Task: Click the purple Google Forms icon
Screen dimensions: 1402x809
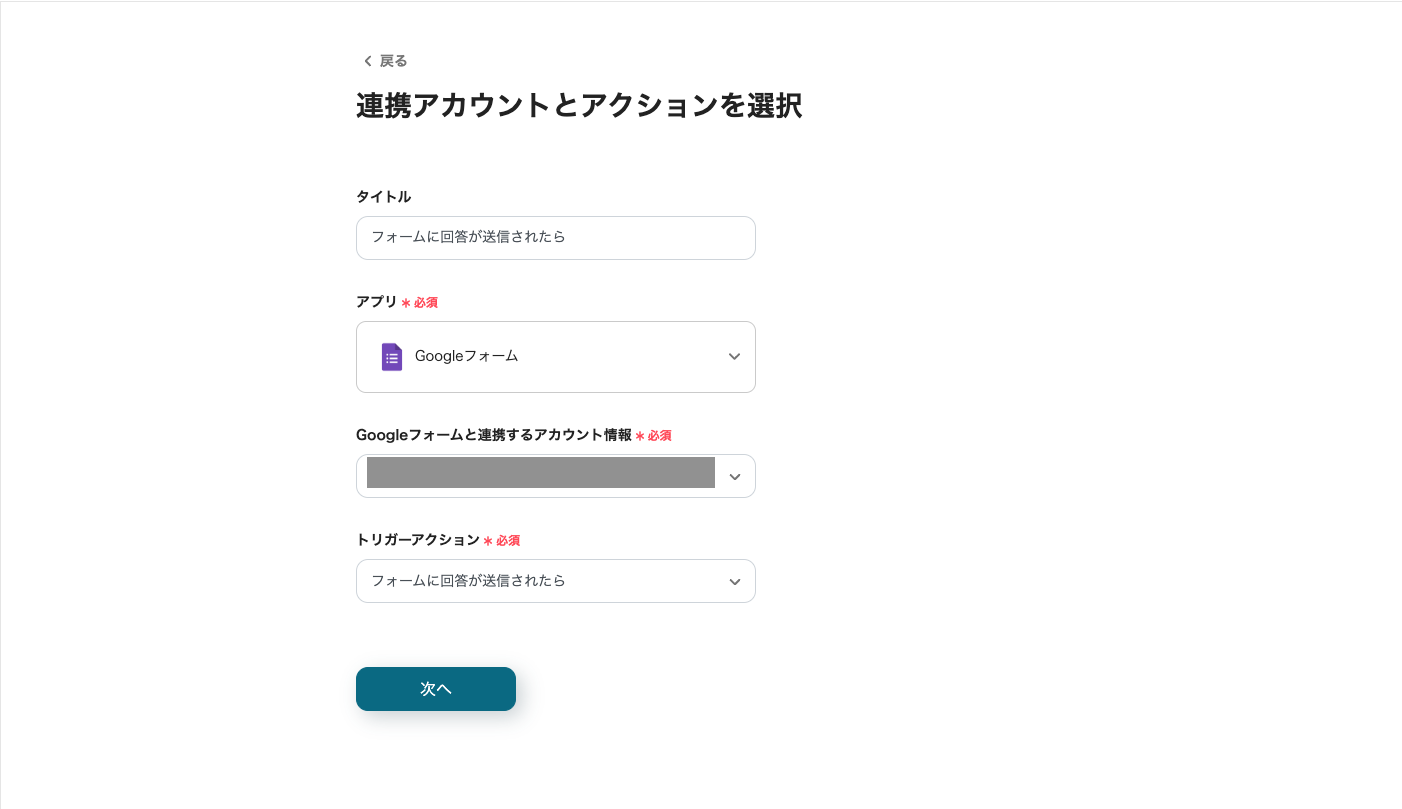Action: [392, 357]
